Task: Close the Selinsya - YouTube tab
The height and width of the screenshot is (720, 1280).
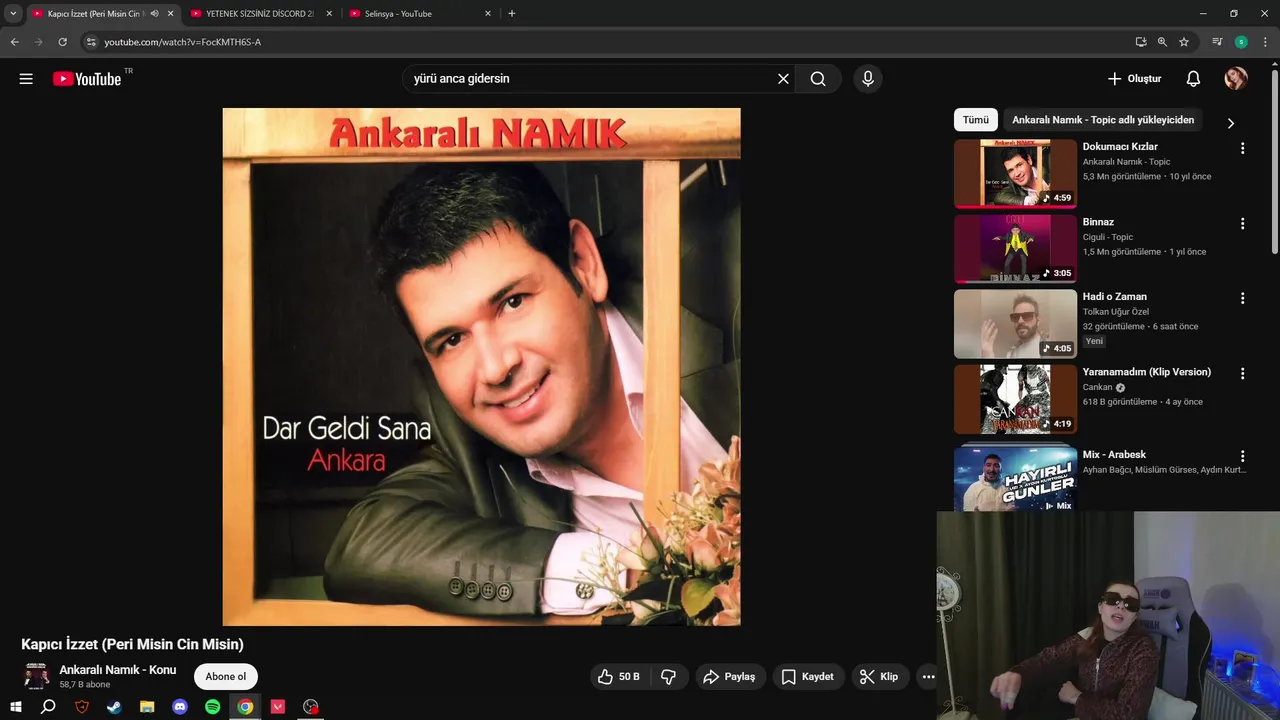Action: 488,14
